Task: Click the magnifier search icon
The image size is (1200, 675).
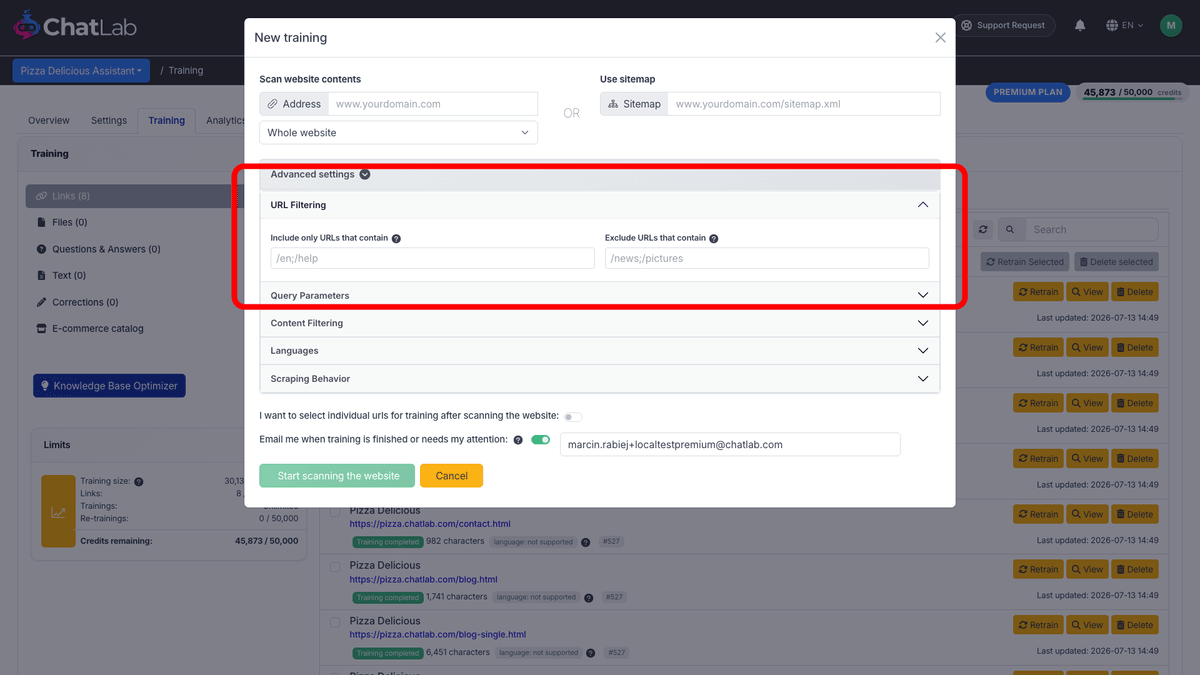Action: [x=1011, y=230]
